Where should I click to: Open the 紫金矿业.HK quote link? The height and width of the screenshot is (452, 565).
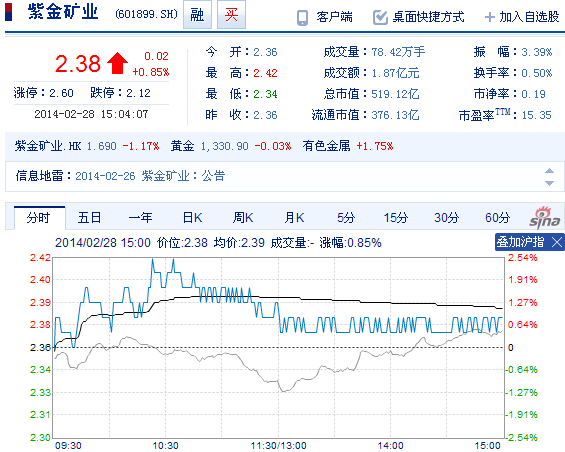coord(48,146)
